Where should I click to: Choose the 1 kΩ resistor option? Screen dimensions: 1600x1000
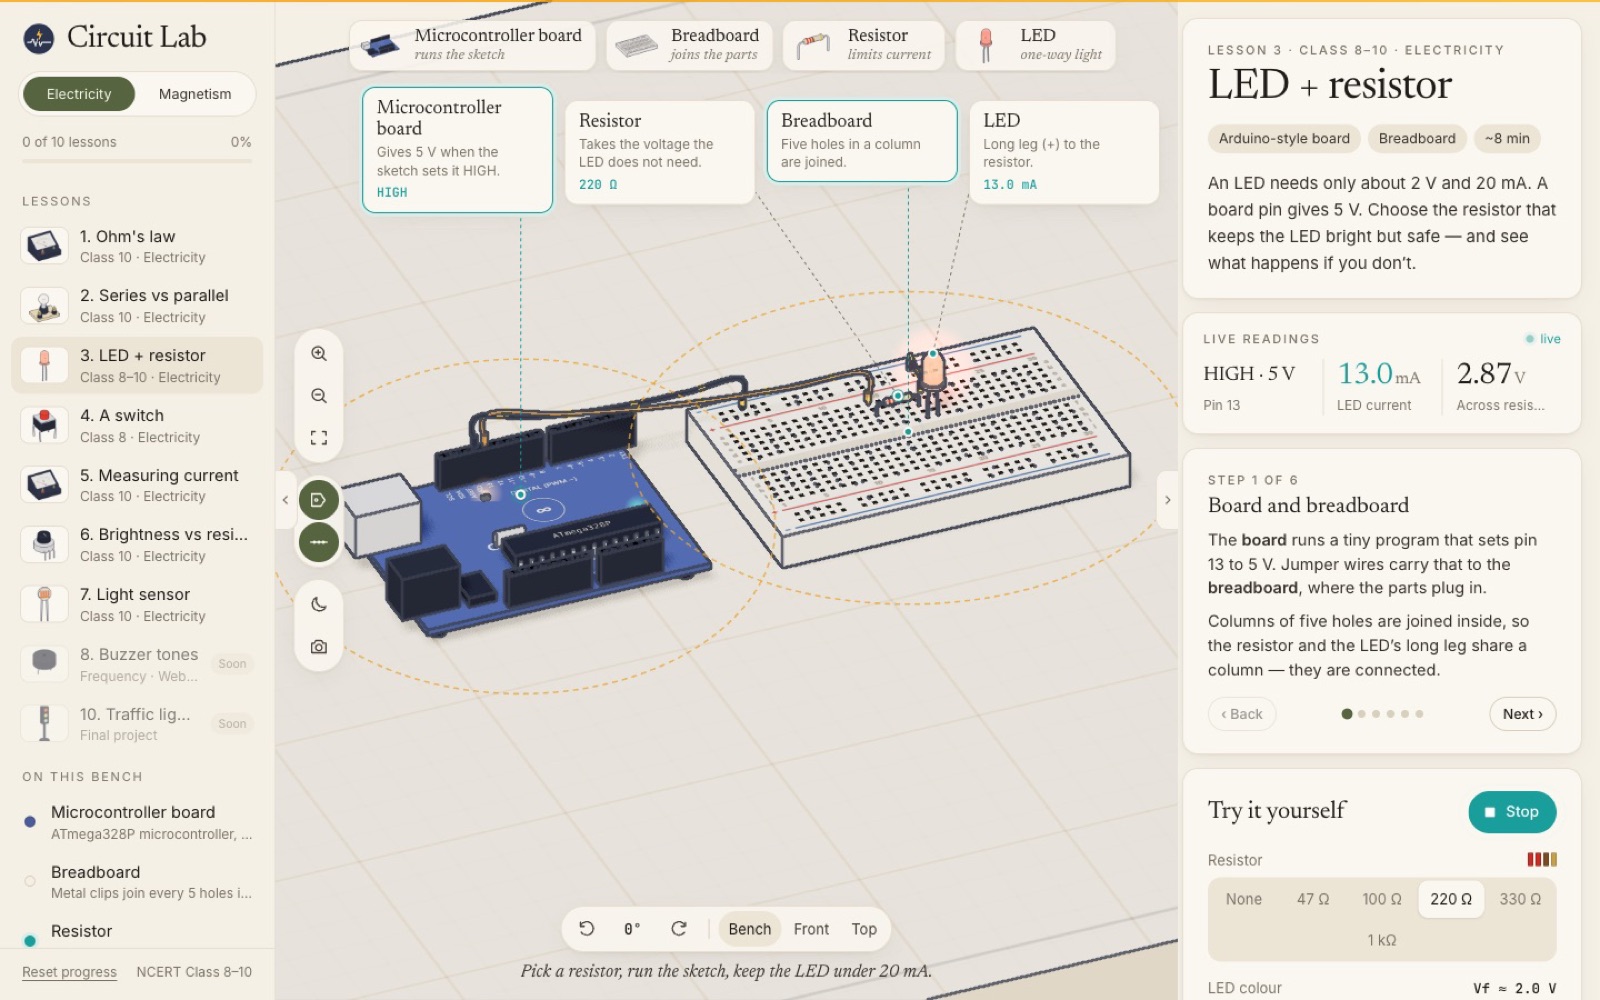[x=1382, y=940]
